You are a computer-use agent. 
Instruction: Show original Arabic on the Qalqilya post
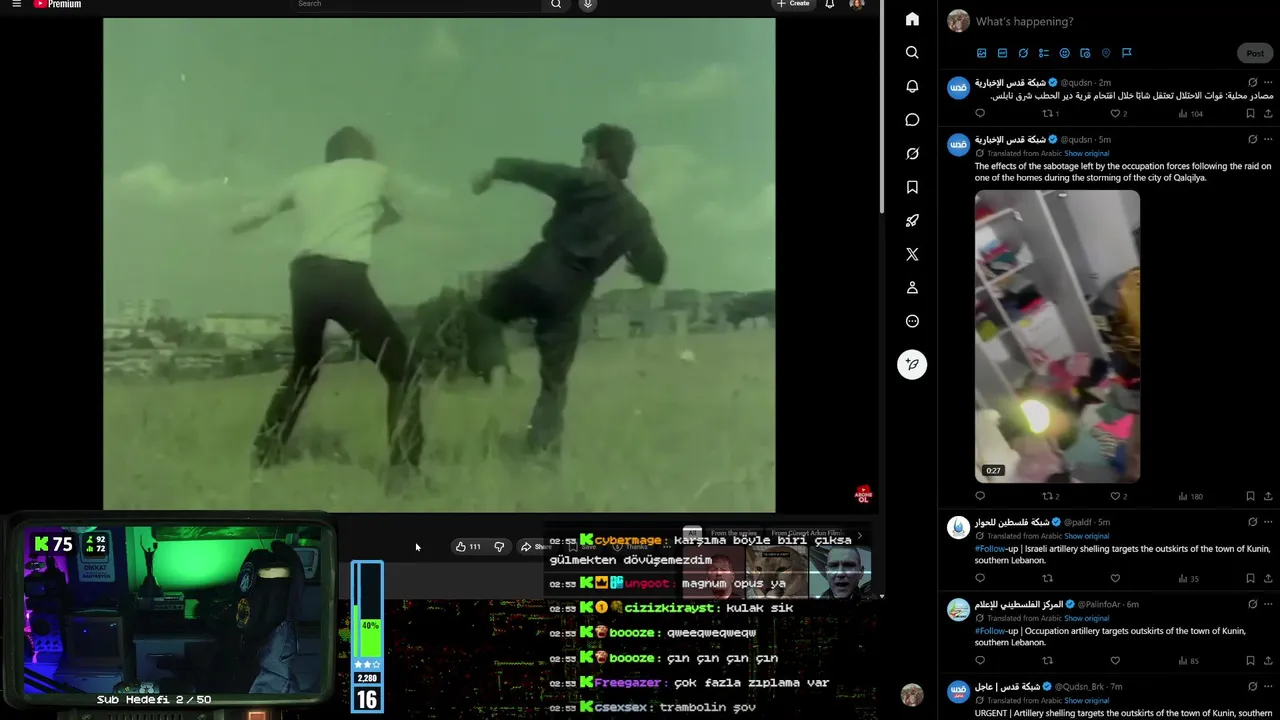[1087, 153]
